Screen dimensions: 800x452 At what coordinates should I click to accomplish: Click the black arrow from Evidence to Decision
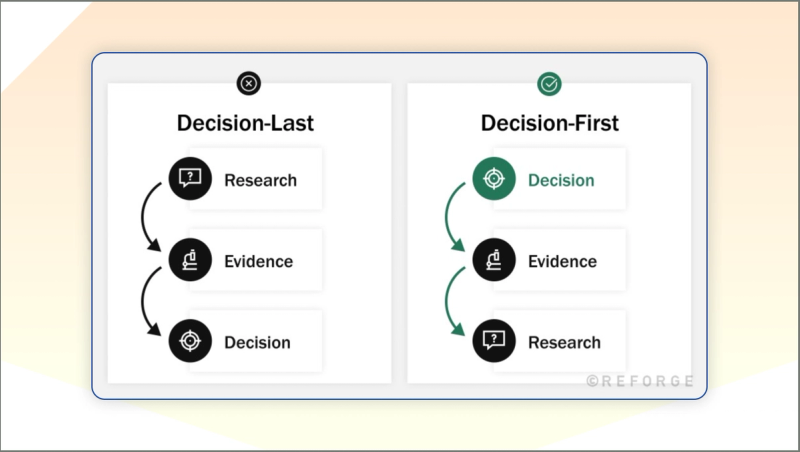150,302
